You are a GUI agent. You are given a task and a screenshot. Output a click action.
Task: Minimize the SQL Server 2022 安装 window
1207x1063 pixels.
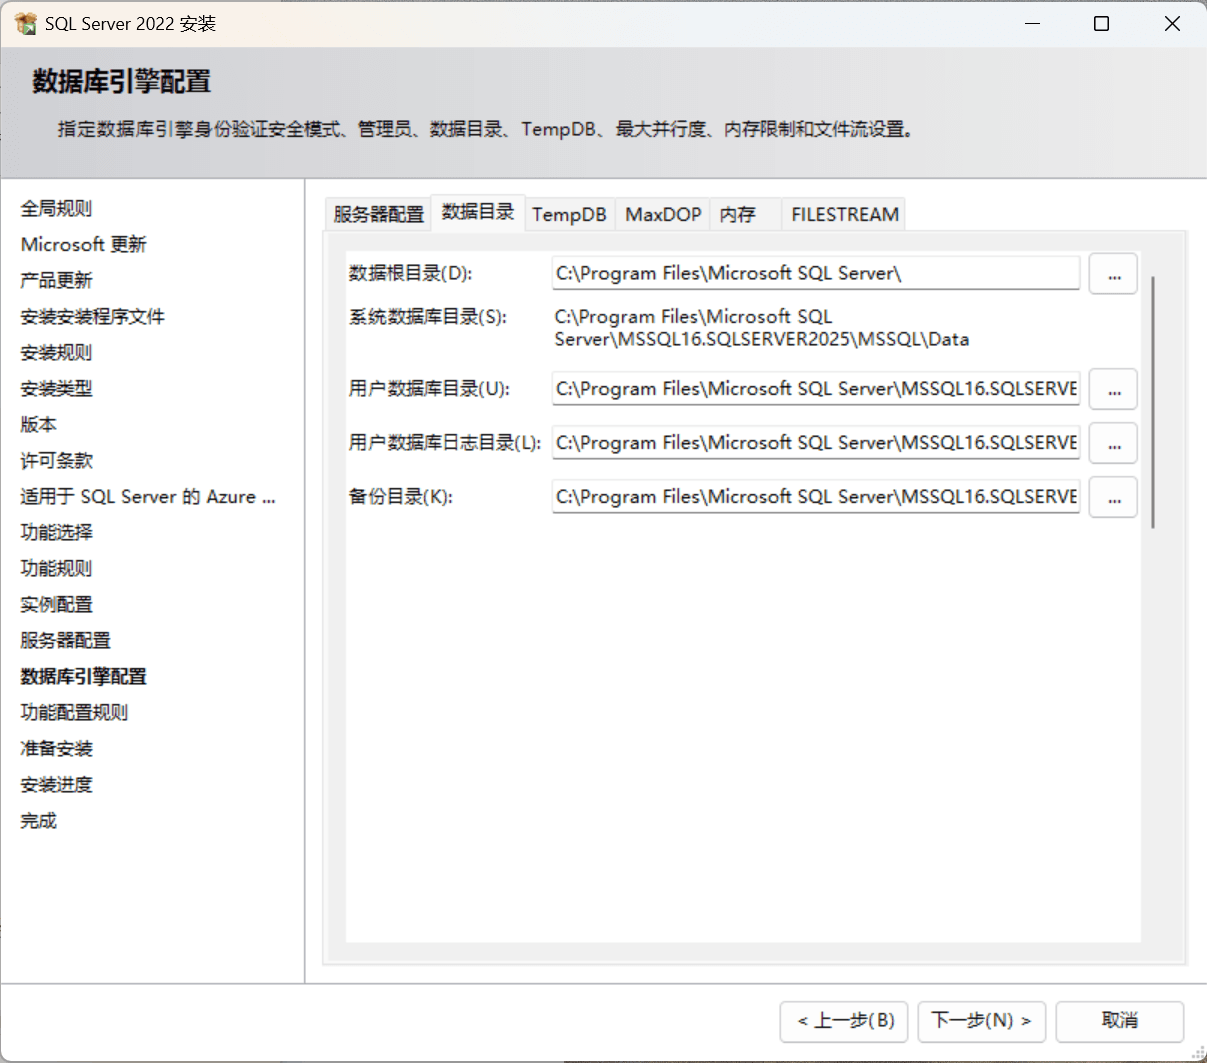pos(1034,23)
